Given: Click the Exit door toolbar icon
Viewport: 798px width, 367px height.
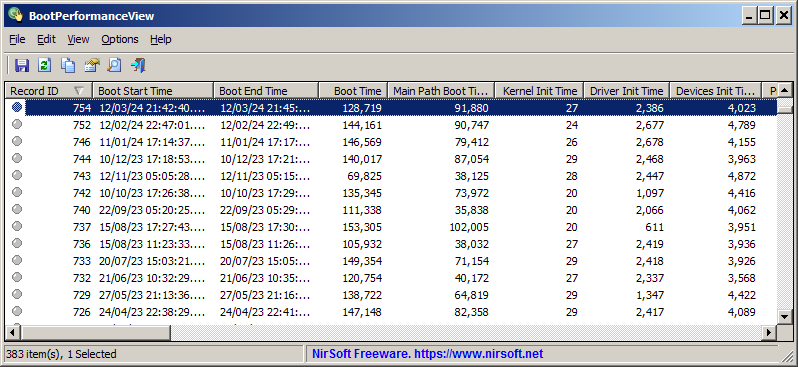Looking at the screenshot, I should pyautogui.click(x=138, y=65).
